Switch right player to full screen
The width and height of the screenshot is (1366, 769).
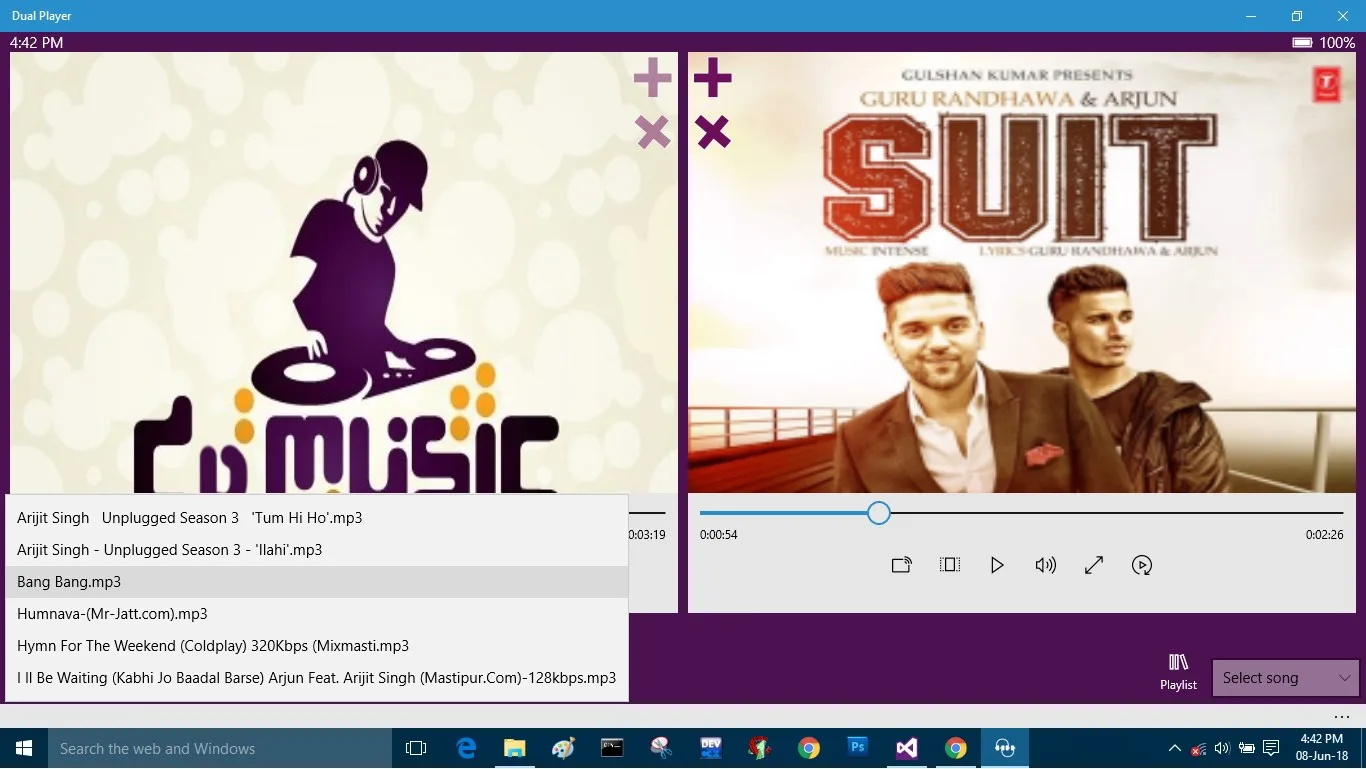[x=1094, y=565]
